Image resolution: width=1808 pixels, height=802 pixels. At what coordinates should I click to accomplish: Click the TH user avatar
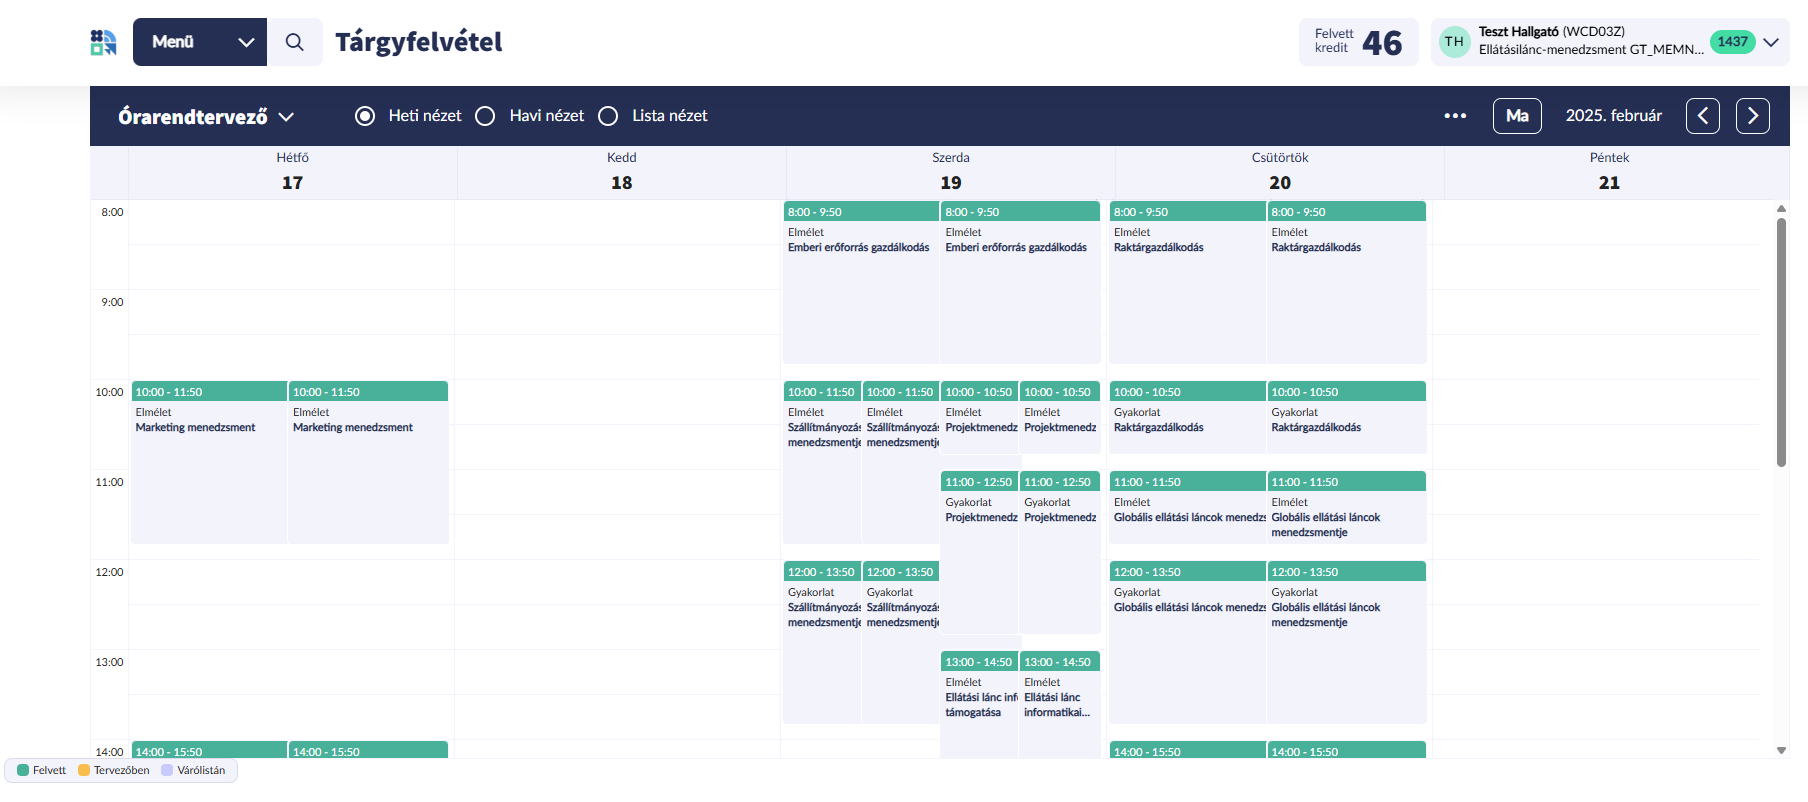pos(1454,42)
